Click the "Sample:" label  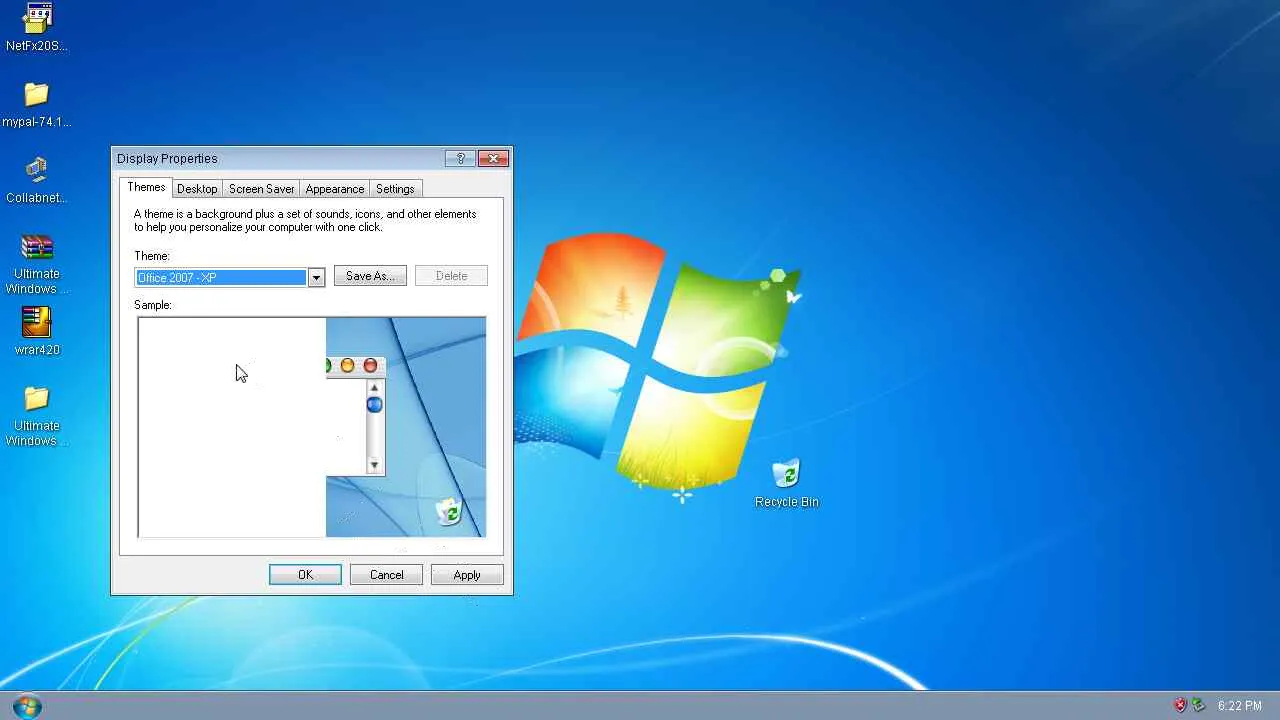point(153,305)
